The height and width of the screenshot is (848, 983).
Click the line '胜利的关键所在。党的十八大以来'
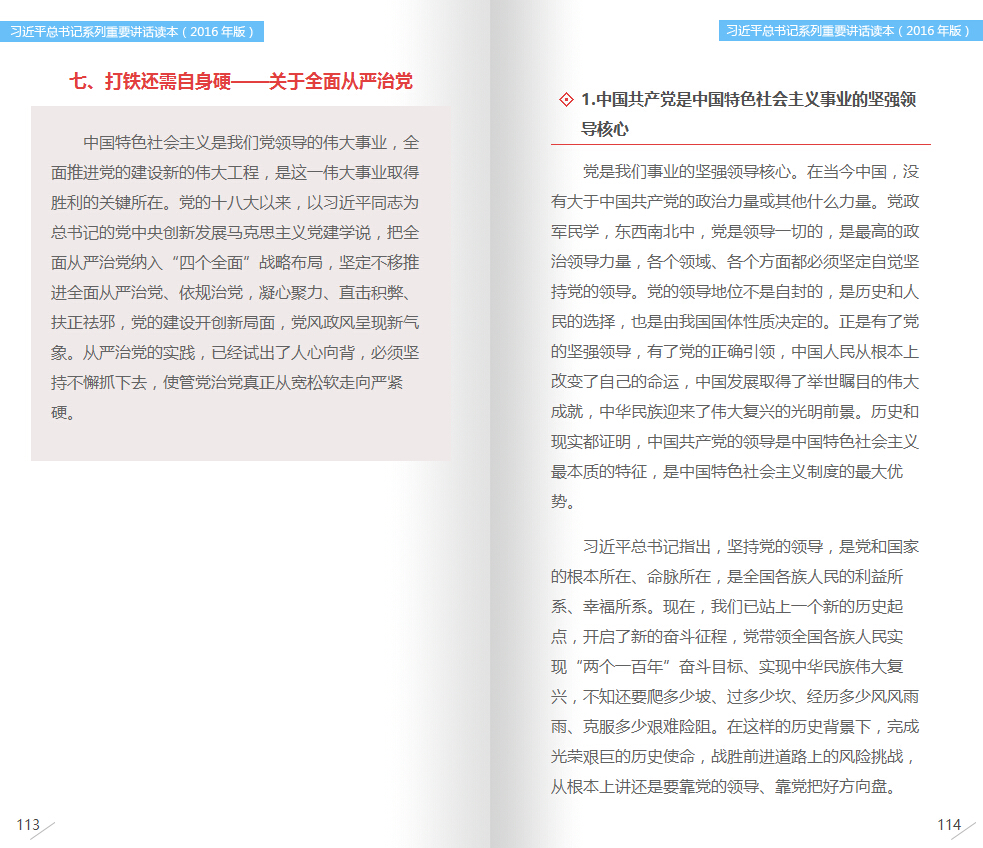click(171, 202)
